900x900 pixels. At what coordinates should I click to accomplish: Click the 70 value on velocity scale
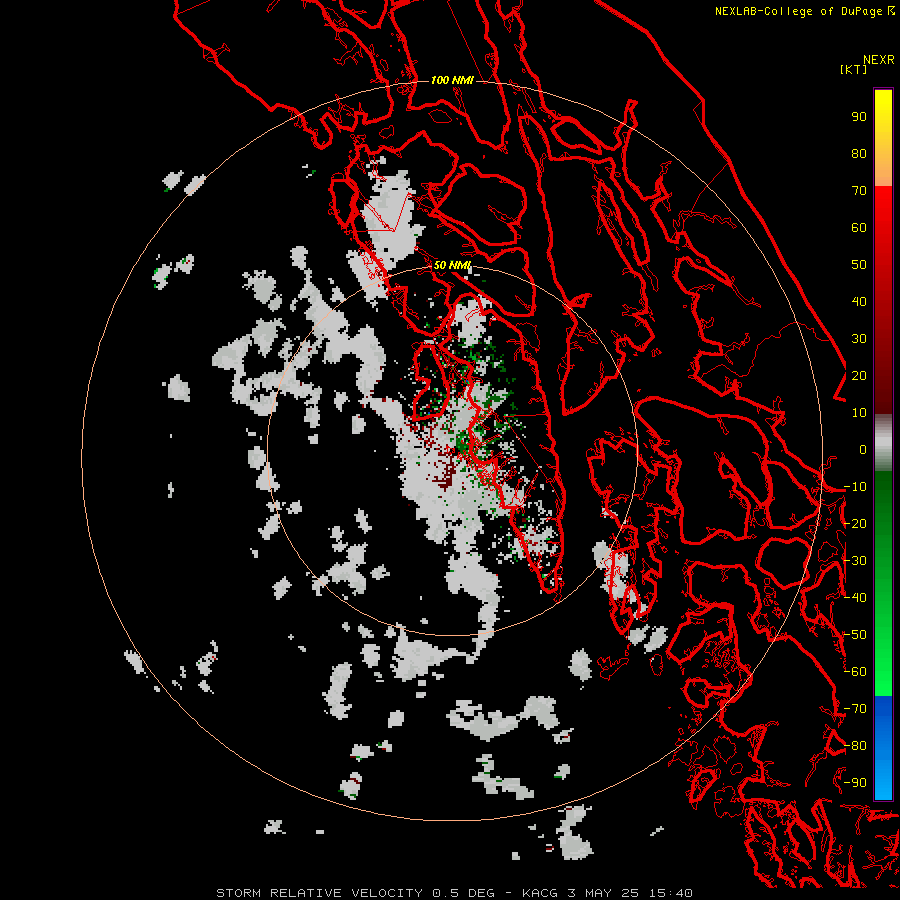[859, 191]
